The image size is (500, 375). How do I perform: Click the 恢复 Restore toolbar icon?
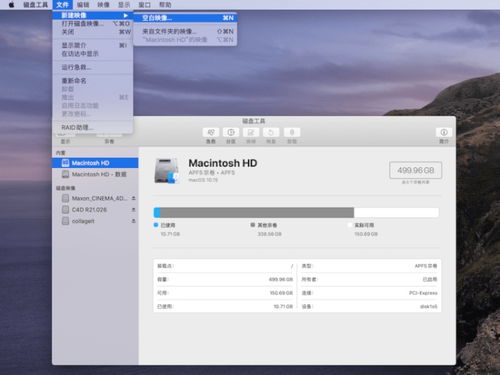click(271, 132)
